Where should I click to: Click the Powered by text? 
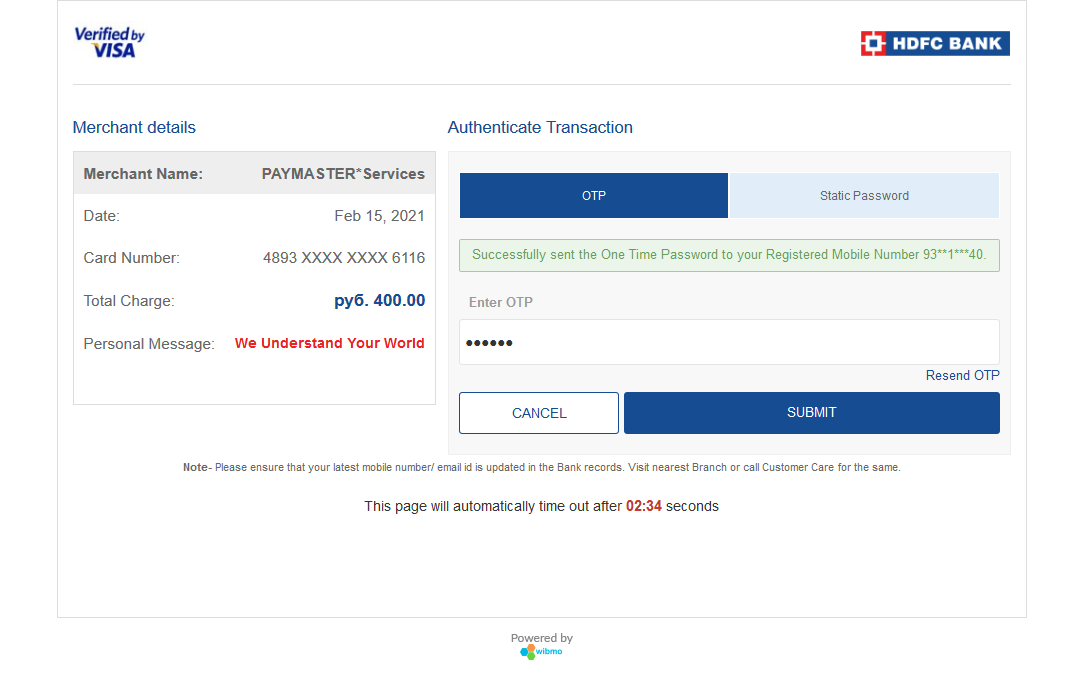pos(542,638)
